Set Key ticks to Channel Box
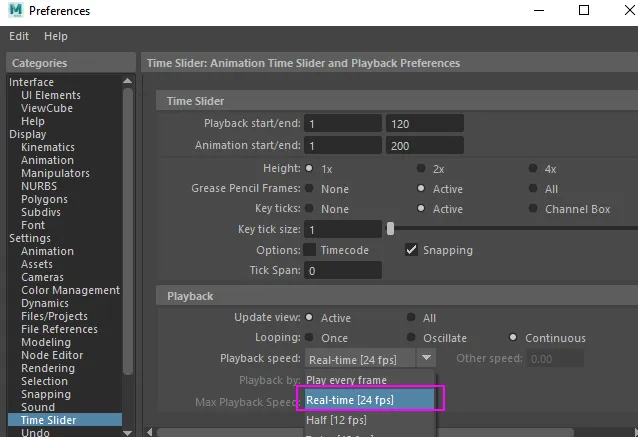This screenshot has width=638, height=437. tap(533, 208)
